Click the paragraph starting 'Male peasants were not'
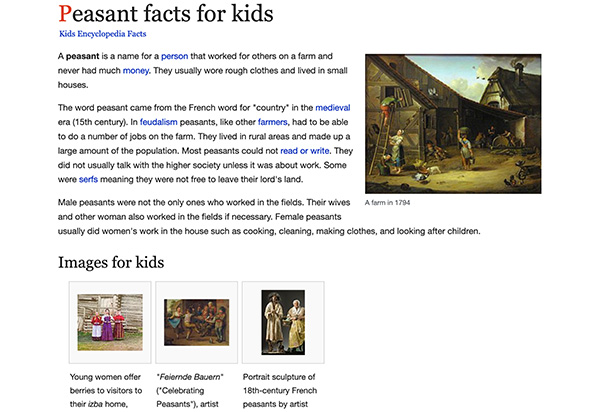The width and height of the screenshot is (600, 412). pos(269,217)
